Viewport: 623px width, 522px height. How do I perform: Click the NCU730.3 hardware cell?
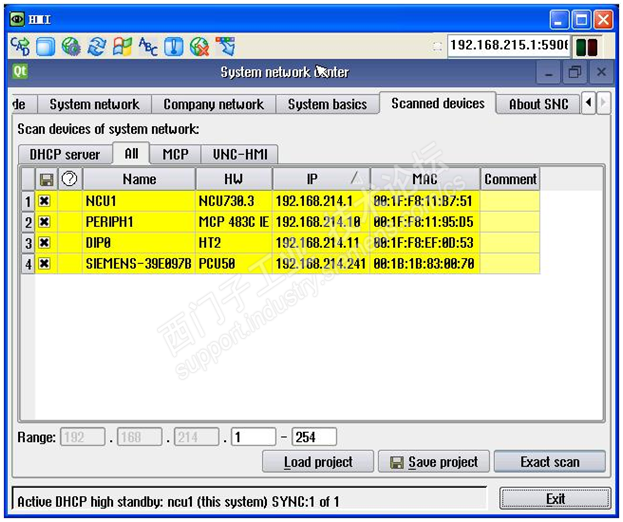(x=234, y=201)
